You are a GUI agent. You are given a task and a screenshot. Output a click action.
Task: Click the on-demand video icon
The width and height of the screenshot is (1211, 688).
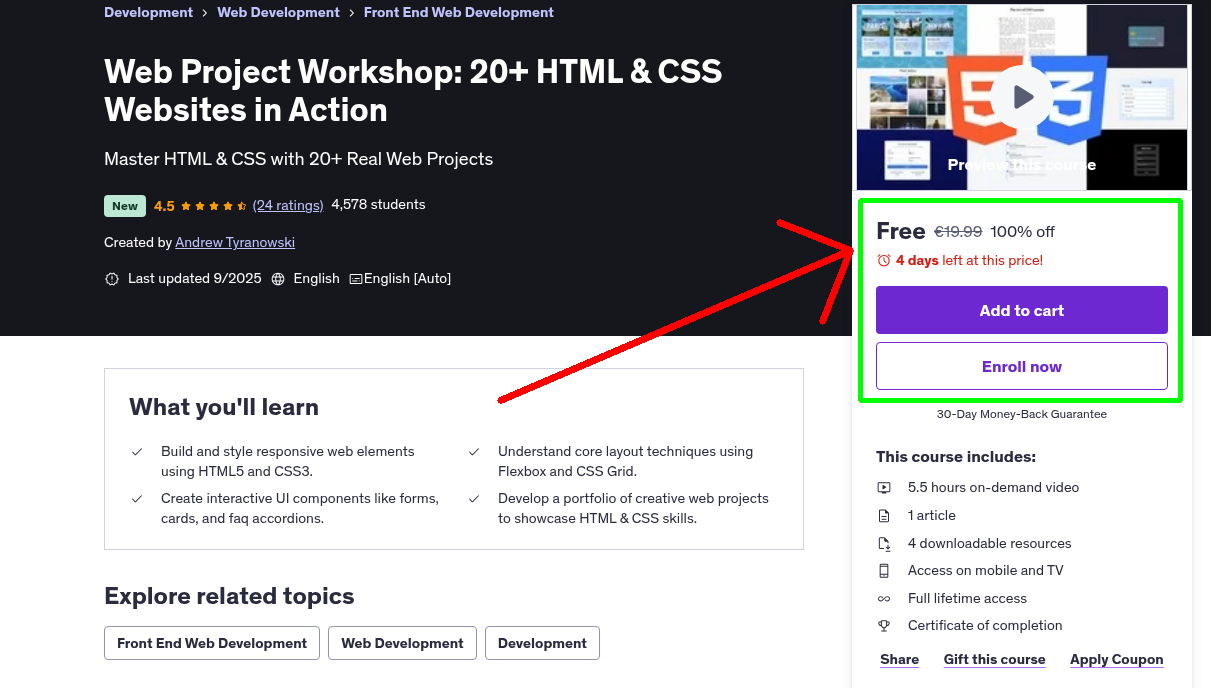(x=884, y=488)
